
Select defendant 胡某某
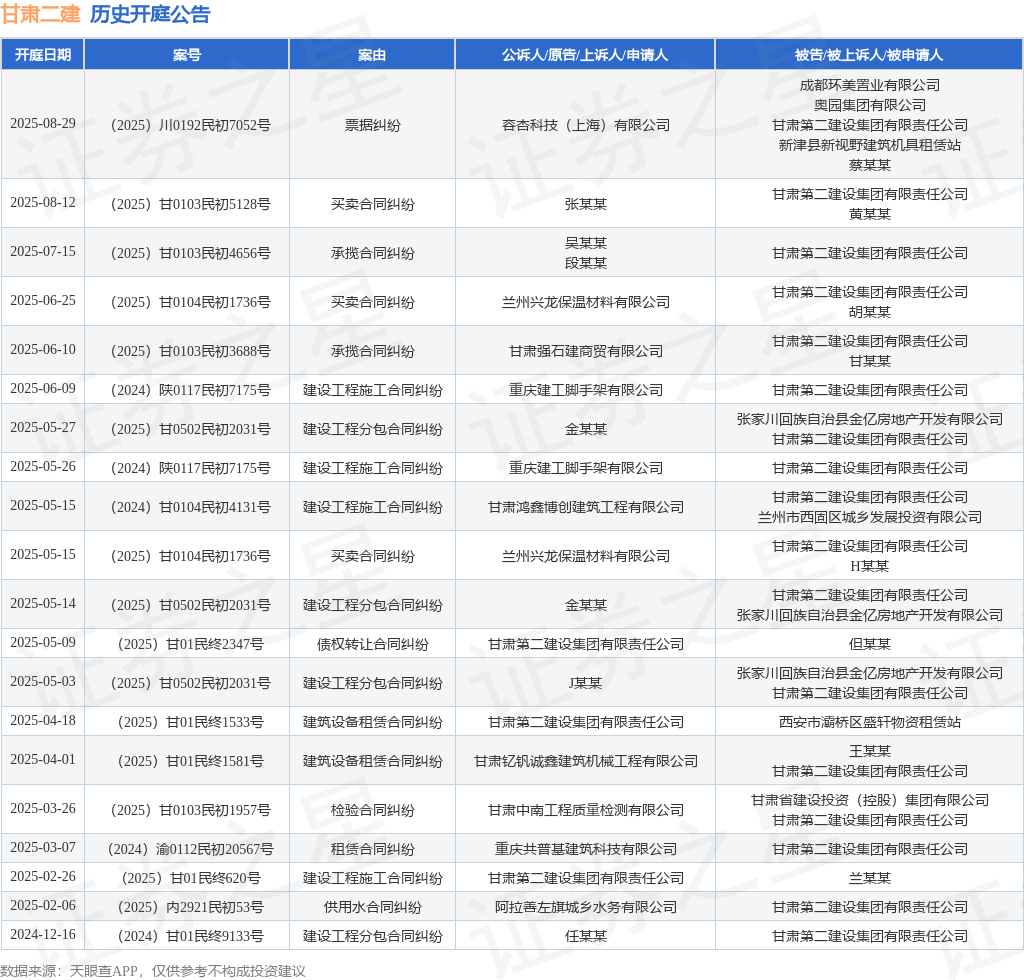click(x=869, y=312)
